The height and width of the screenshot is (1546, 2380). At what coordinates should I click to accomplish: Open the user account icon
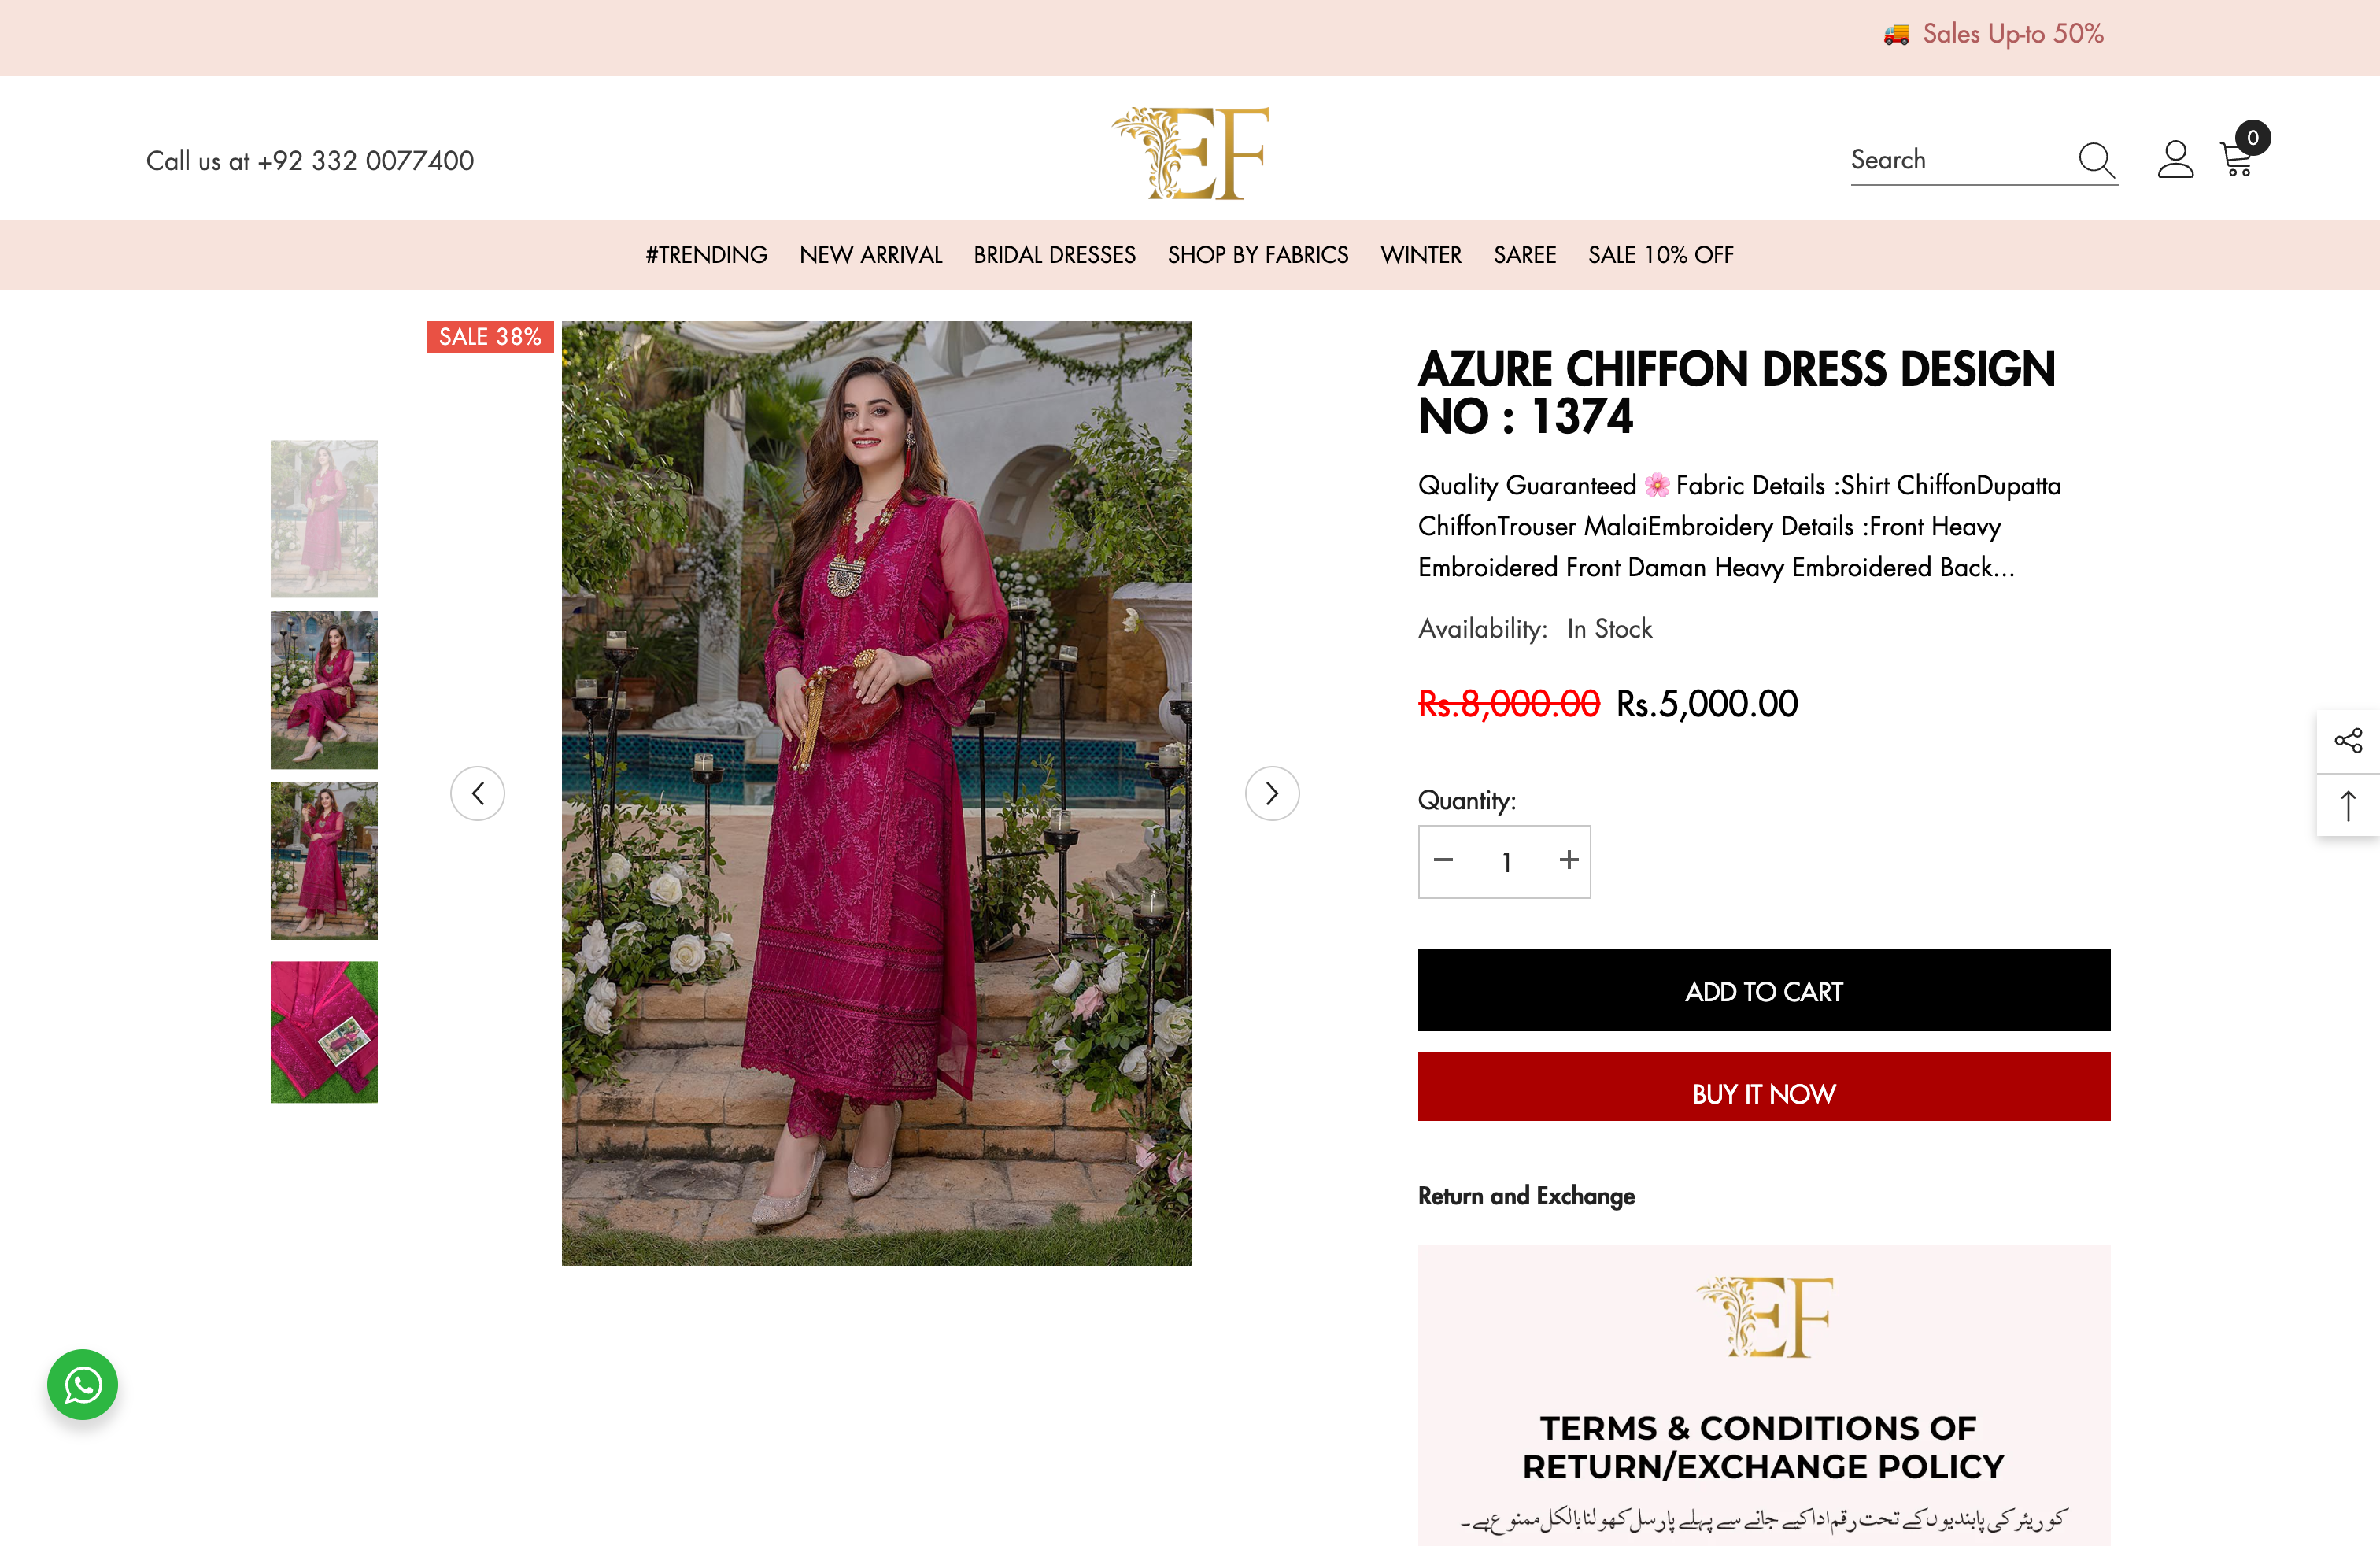tap(2175, 158)
